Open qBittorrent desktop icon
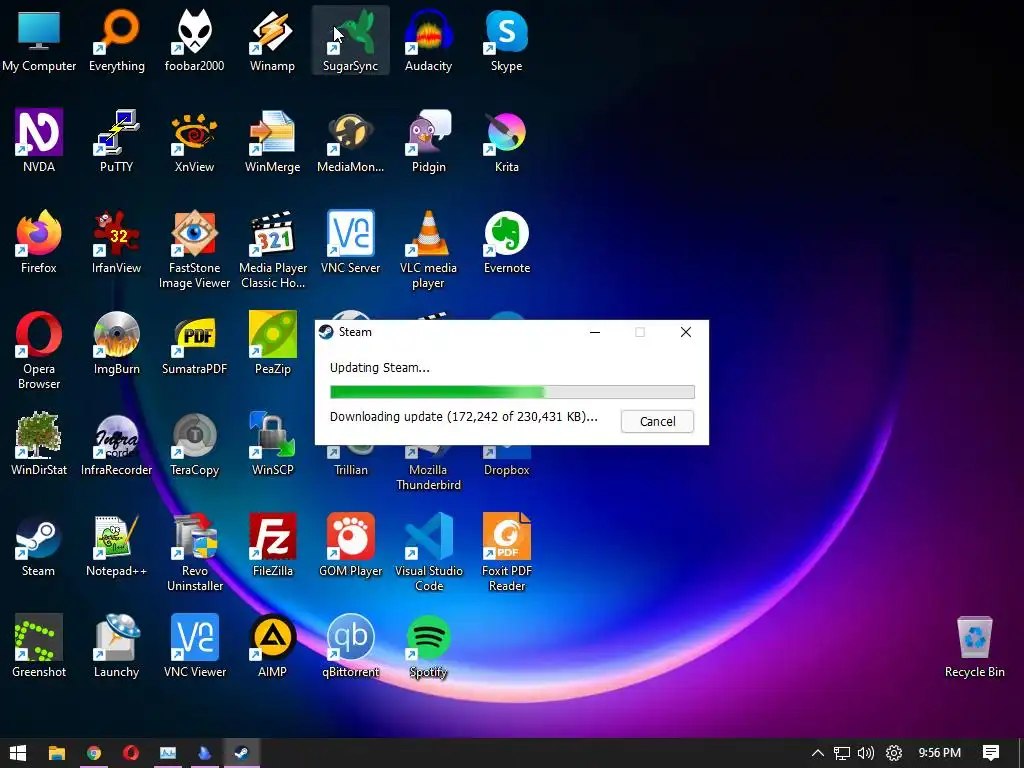This screenshot has width=1024, height=768. coord(351,646)
